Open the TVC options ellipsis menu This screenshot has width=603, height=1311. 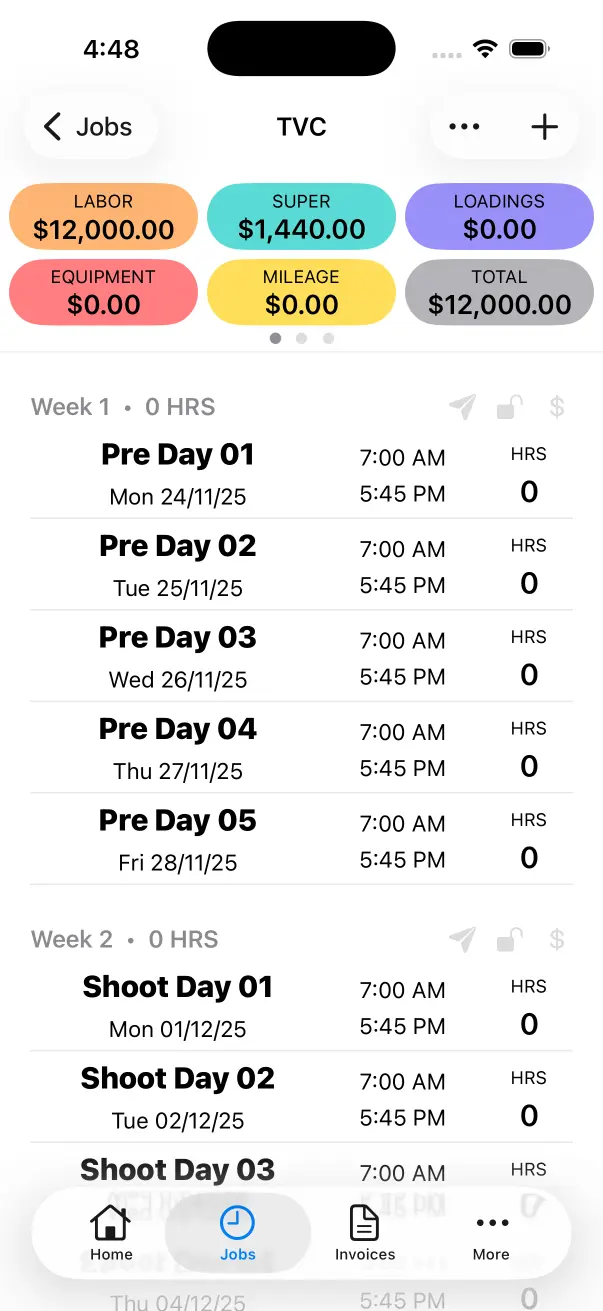[464, 126]
